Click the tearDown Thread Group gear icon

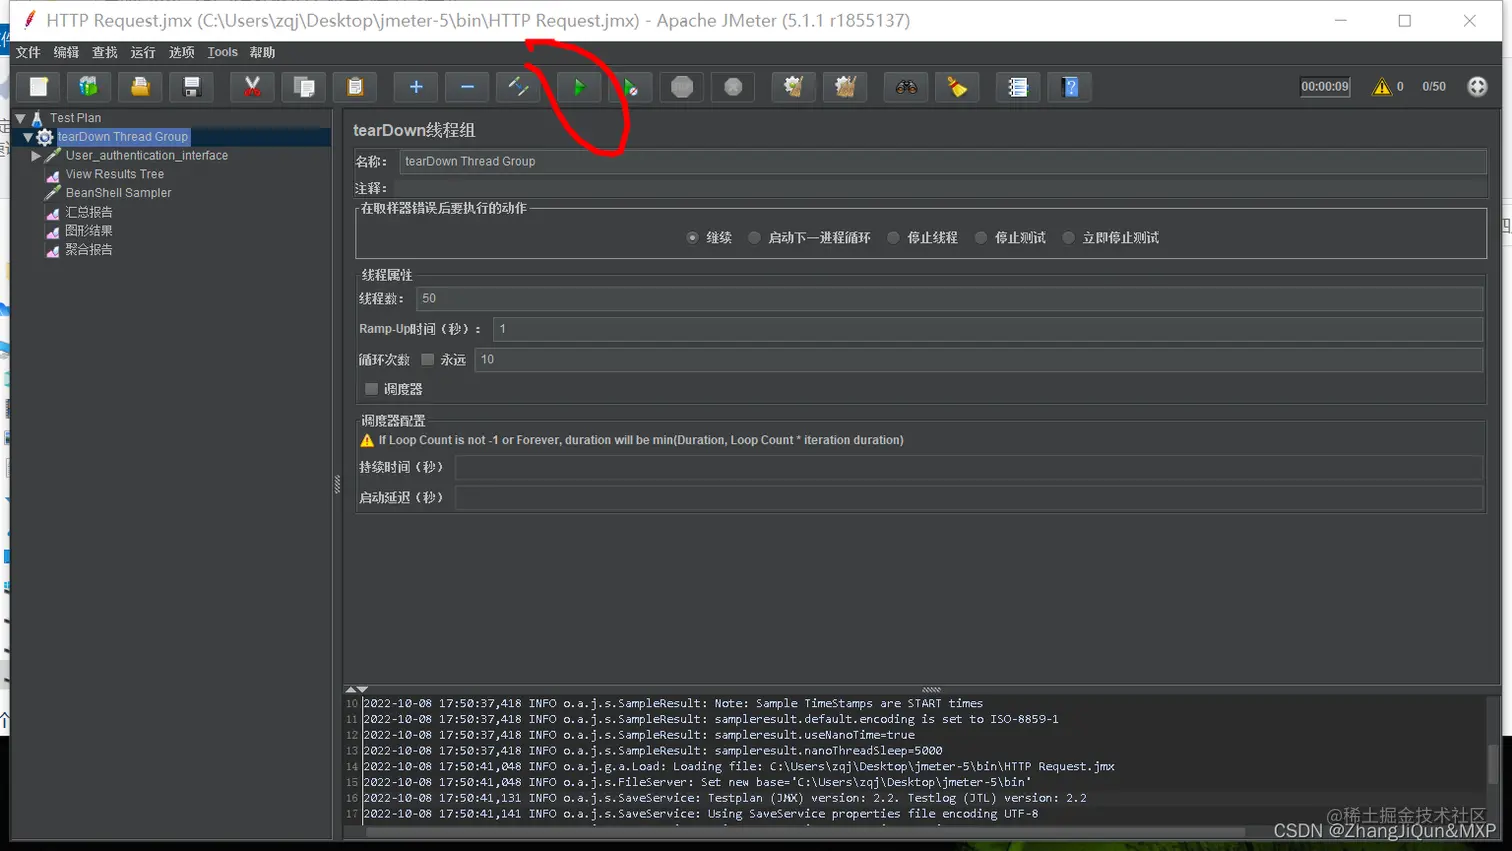click(45, 137)
